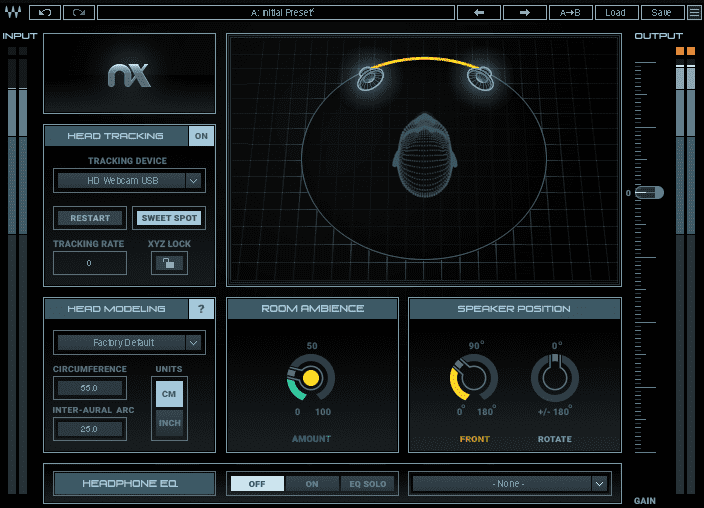The height and width of the screenshot is (508, 704).
Task: Click the Front speaker position knob
Action: pyautogui.click(x=474, y=377)
